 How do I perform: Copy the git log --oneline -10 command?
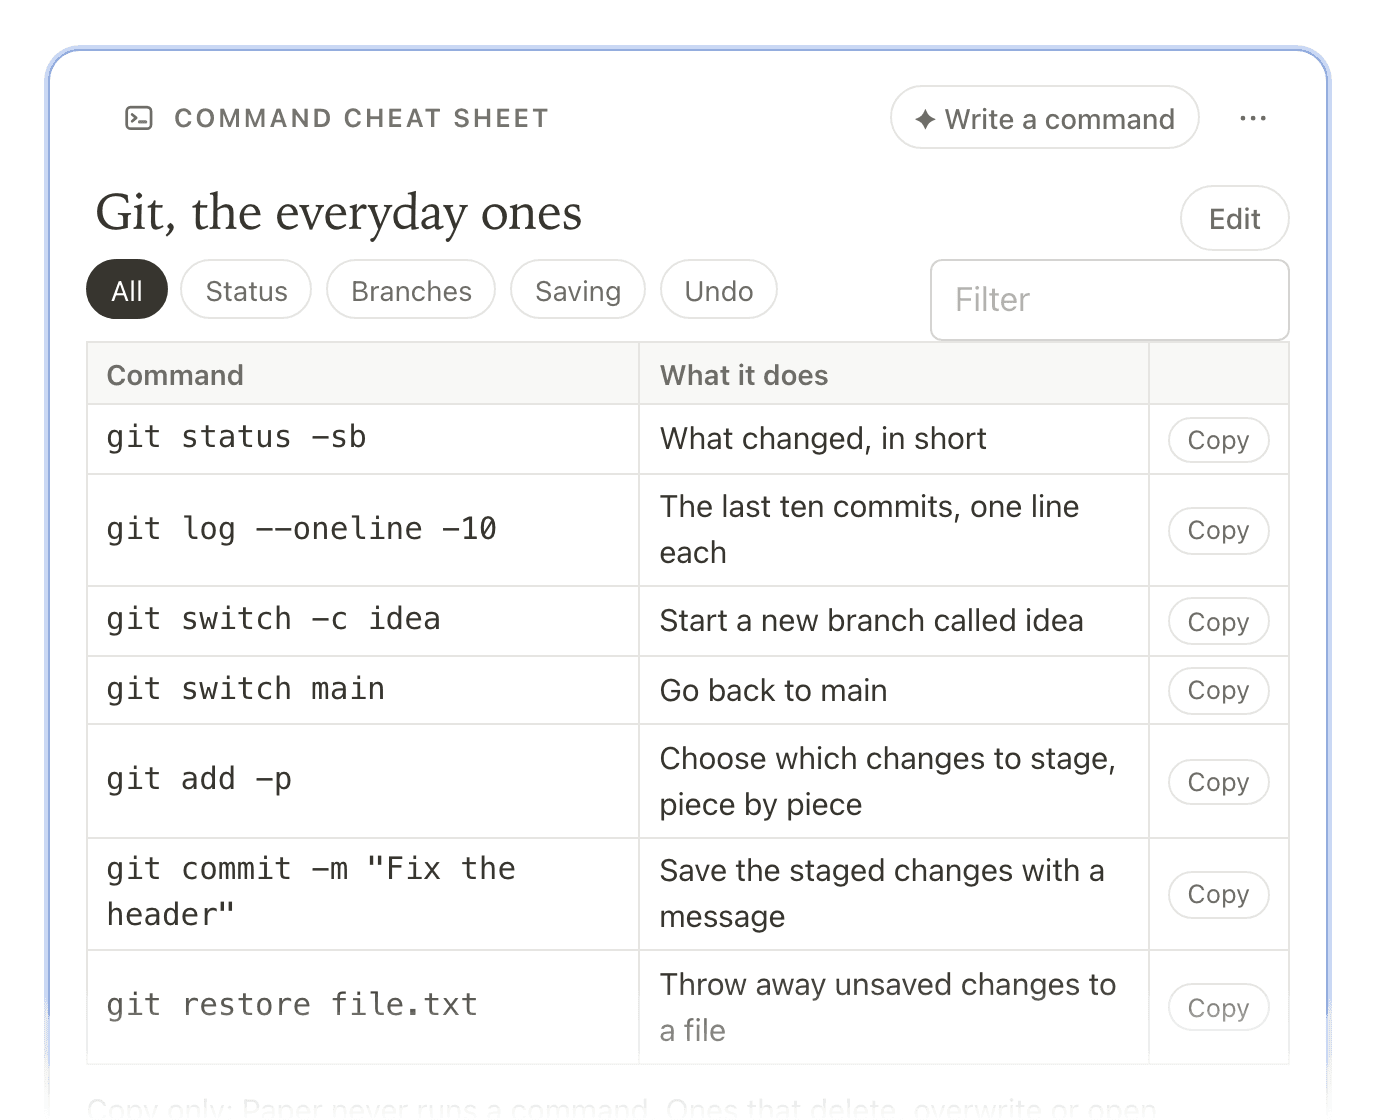click(1218, 530)
